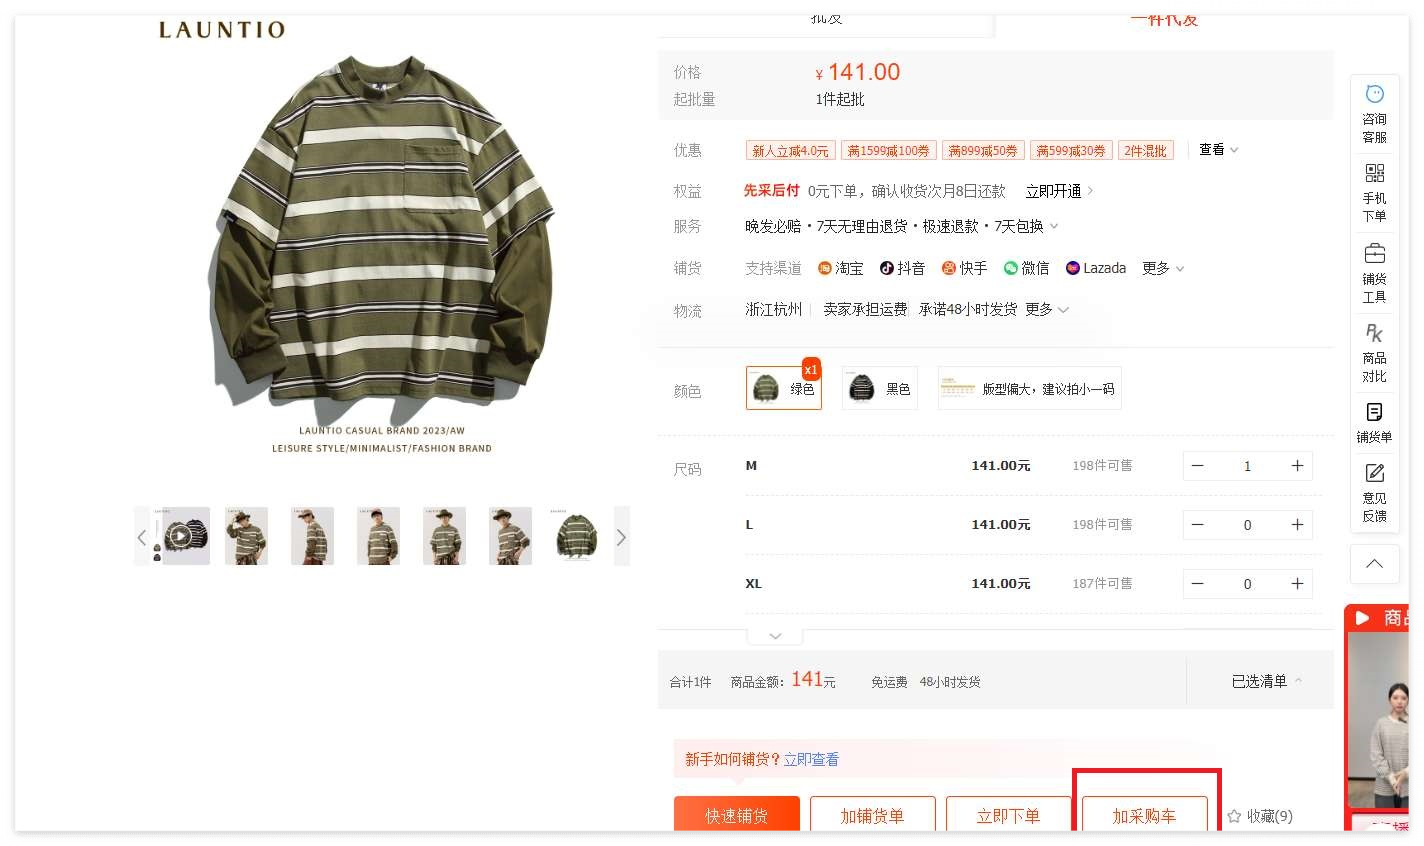The height and width of the screenshot is (846, 1424).
Task: Click the 满899减50券 coupon
Action: pos(983,151)
